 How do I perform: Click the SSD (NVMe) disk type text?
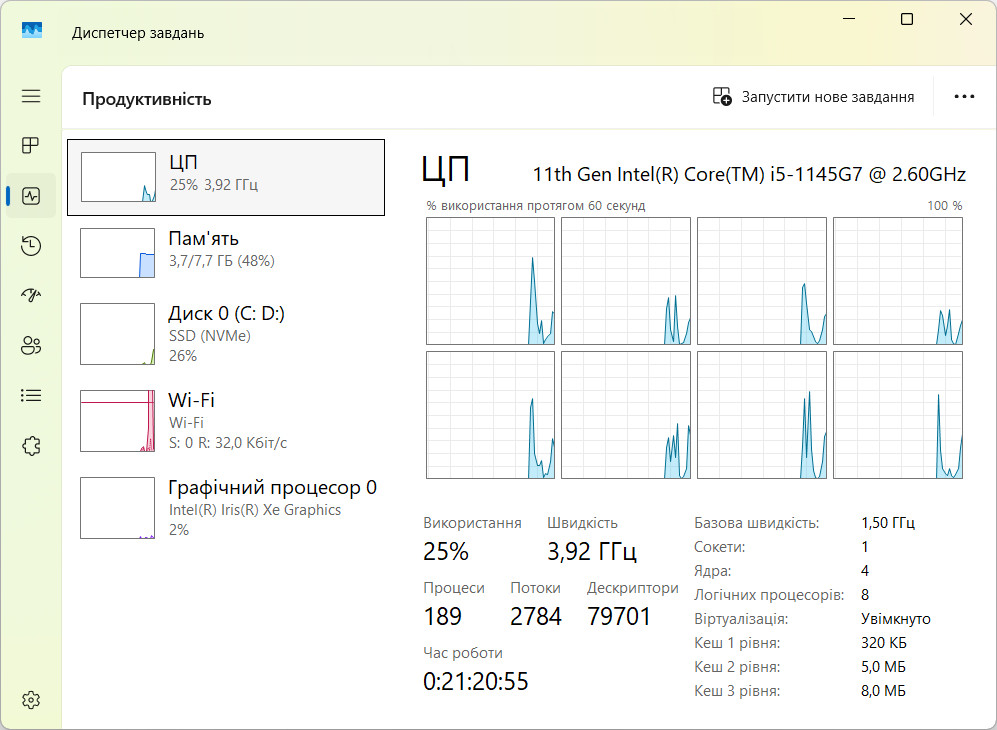click(210, 336)
